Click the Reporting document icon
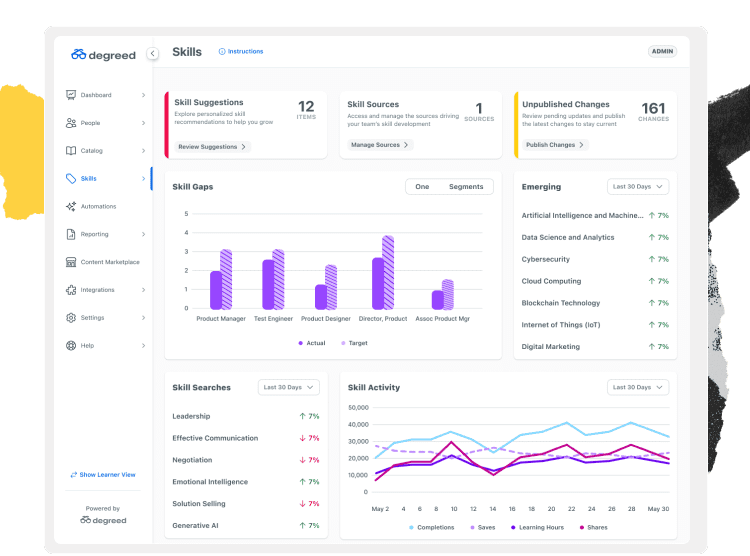The height and width of the screenshot is (556, 750). (x=71, y=234)
